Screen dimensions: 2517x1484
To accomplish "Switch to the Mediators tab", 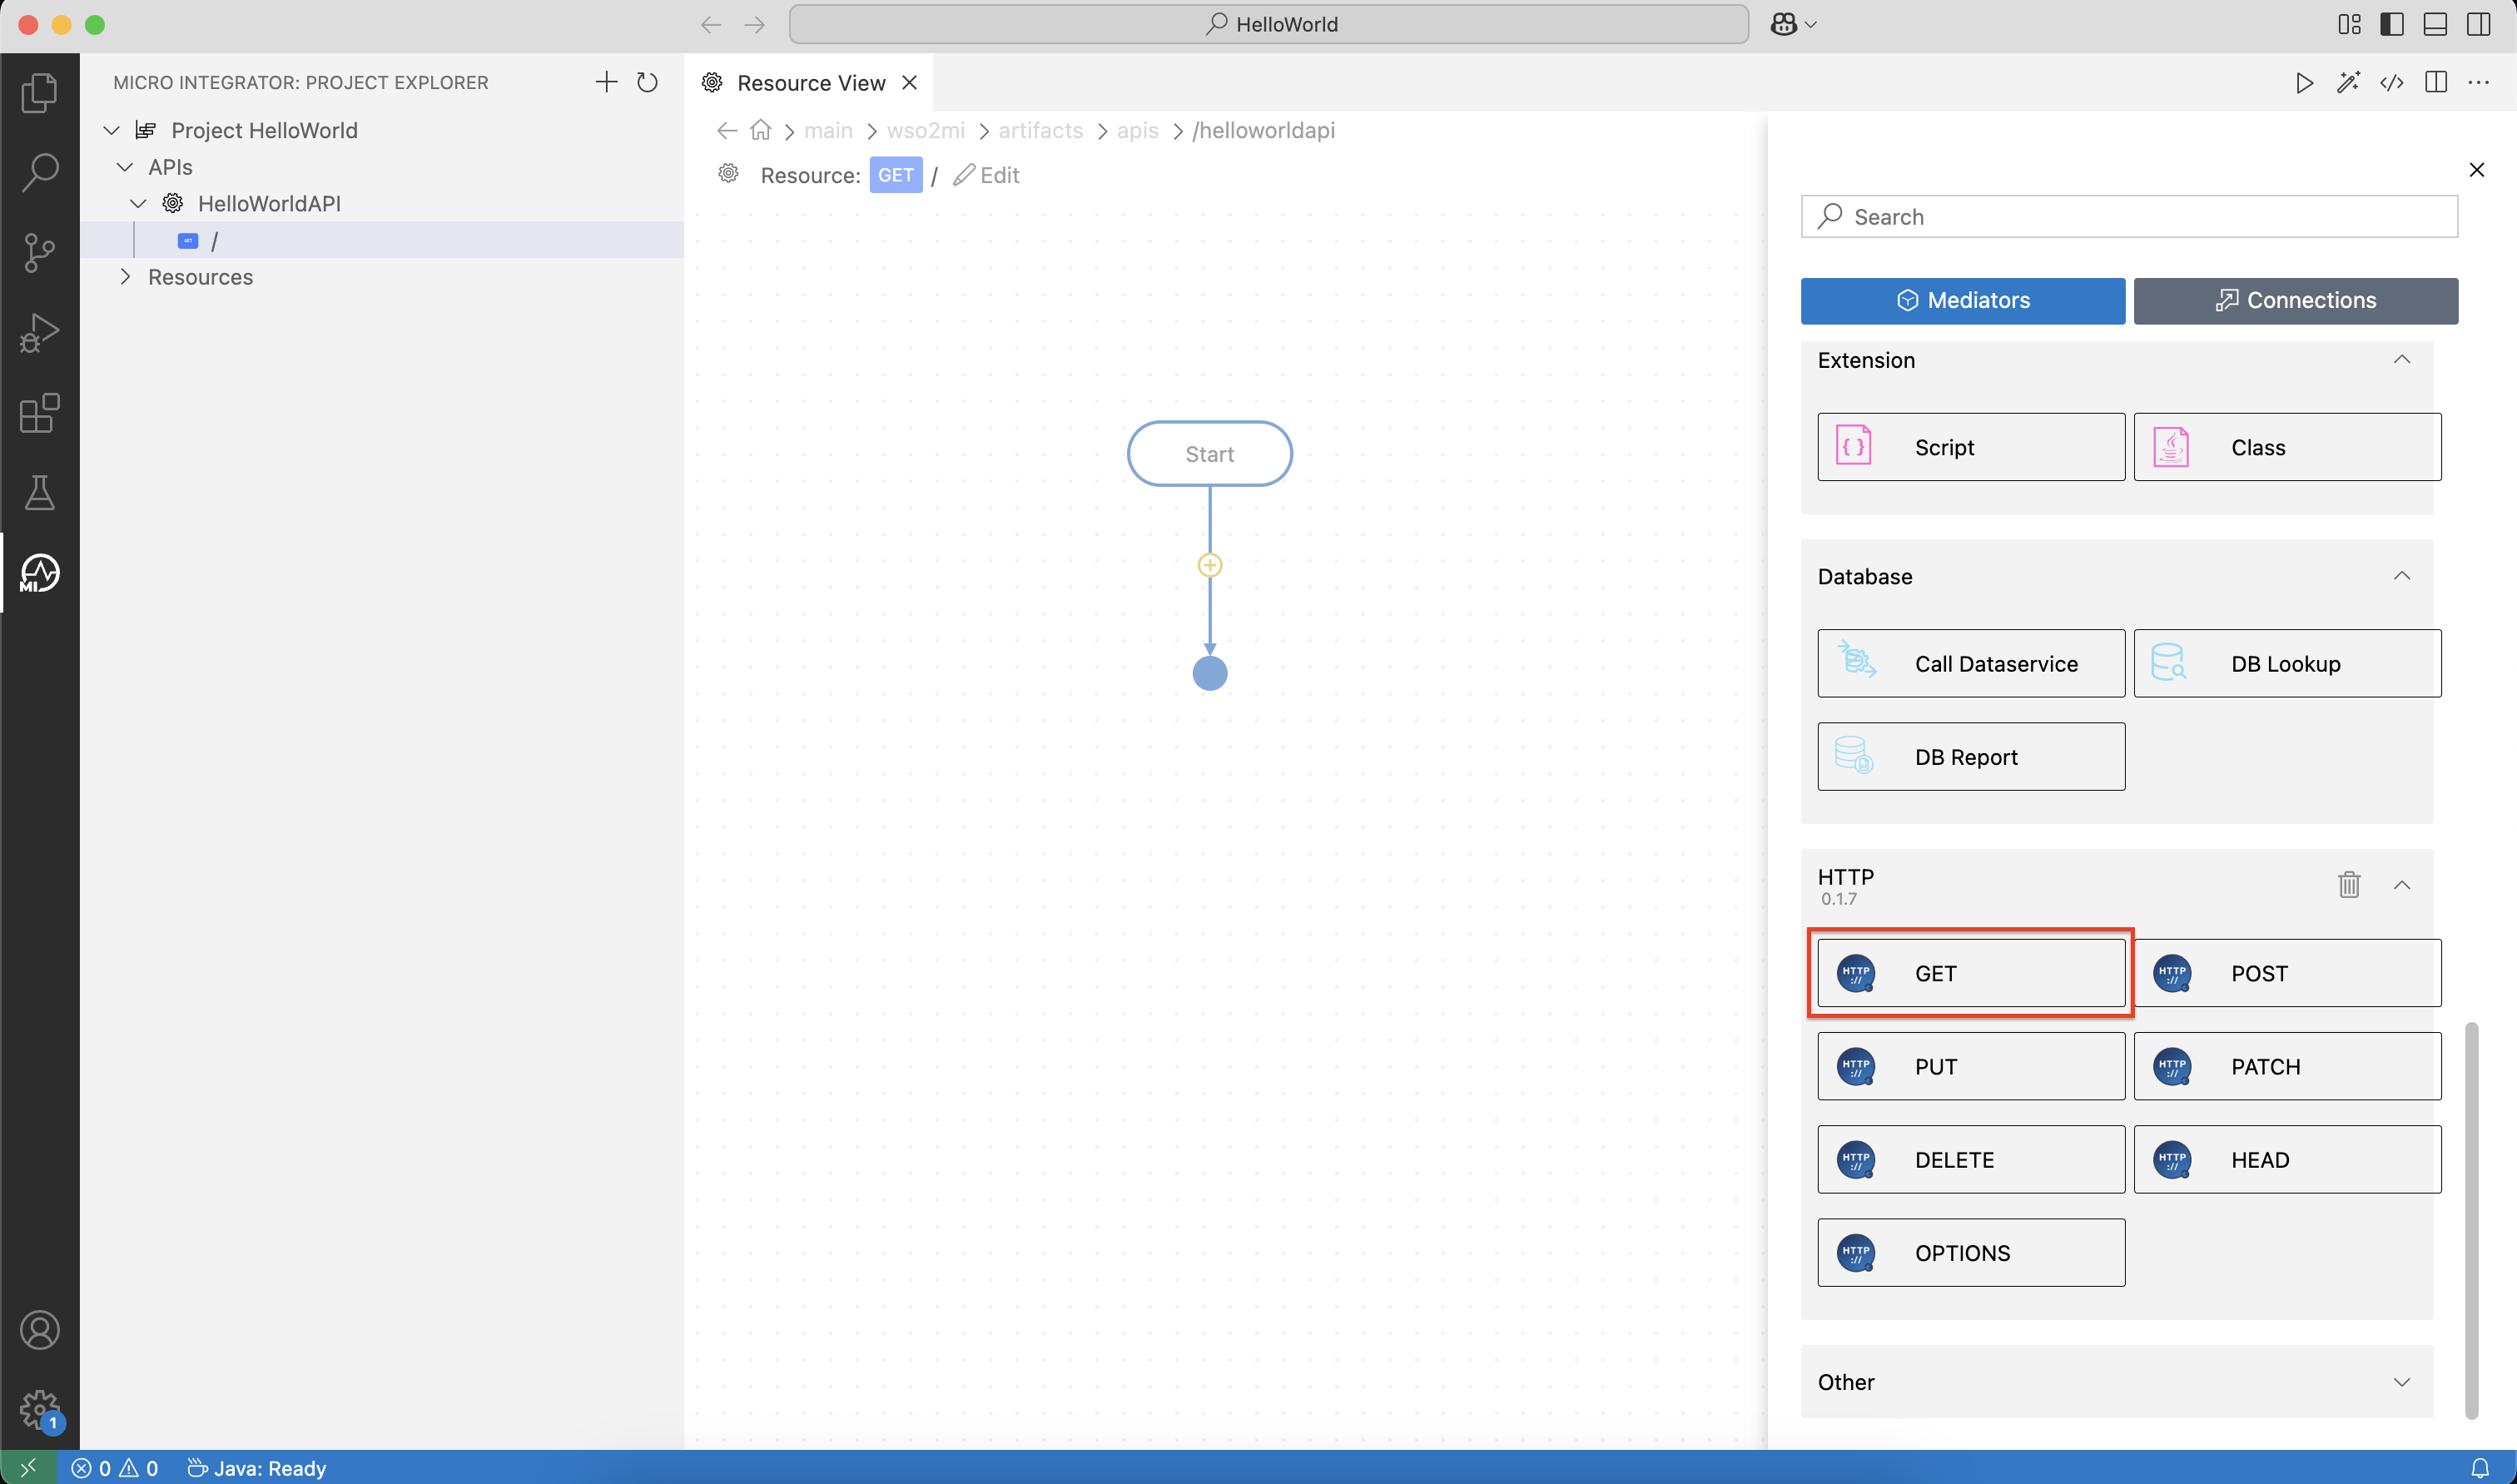I will click(1962, 301).
